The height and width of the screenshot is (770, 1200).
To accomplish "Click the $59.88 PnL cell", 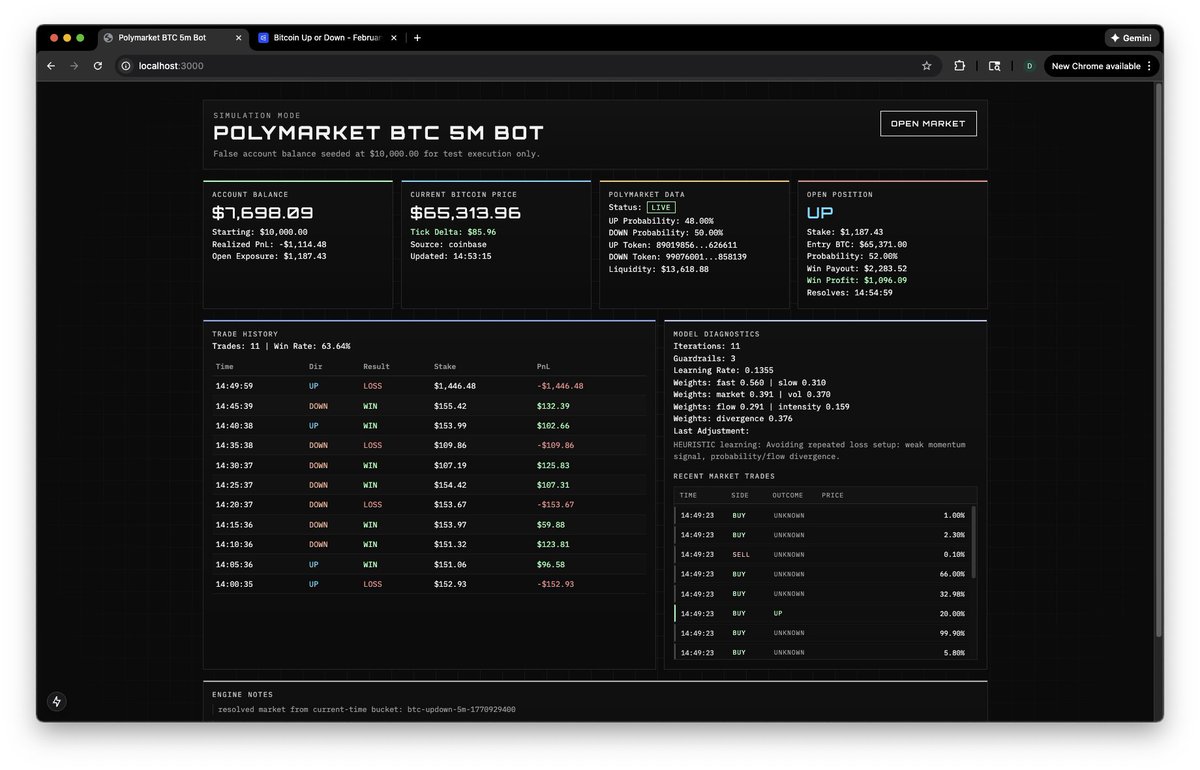I will point(550,525).
